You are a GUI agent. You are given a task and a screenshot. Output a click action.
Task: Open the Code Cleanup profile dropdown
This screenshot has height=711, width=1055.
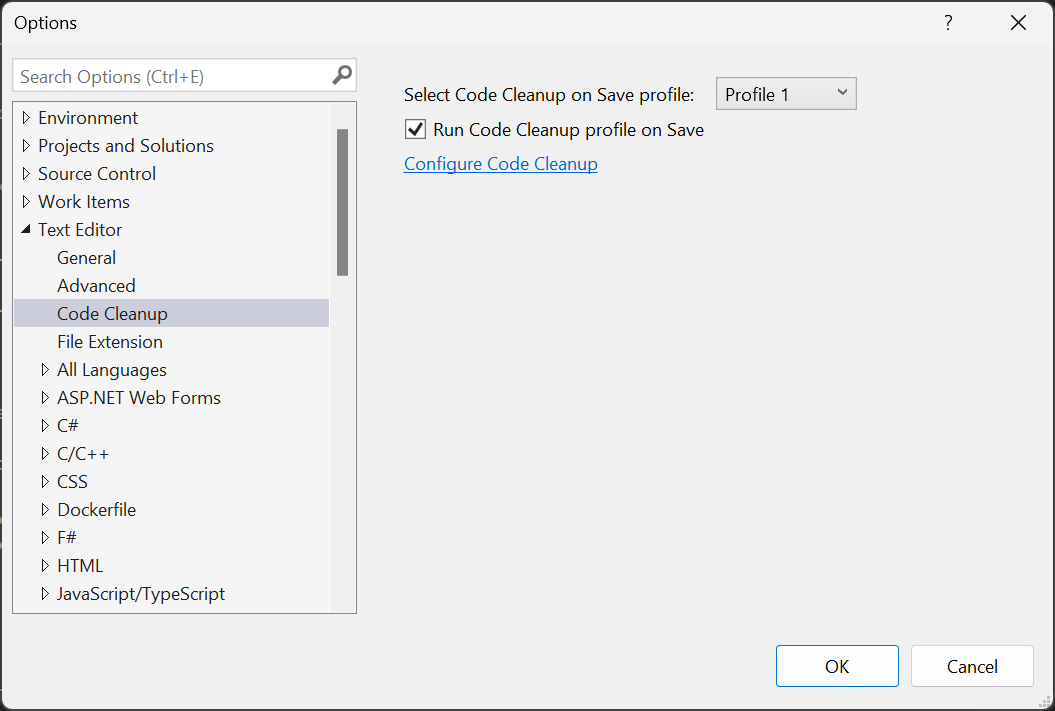[786, 94]
